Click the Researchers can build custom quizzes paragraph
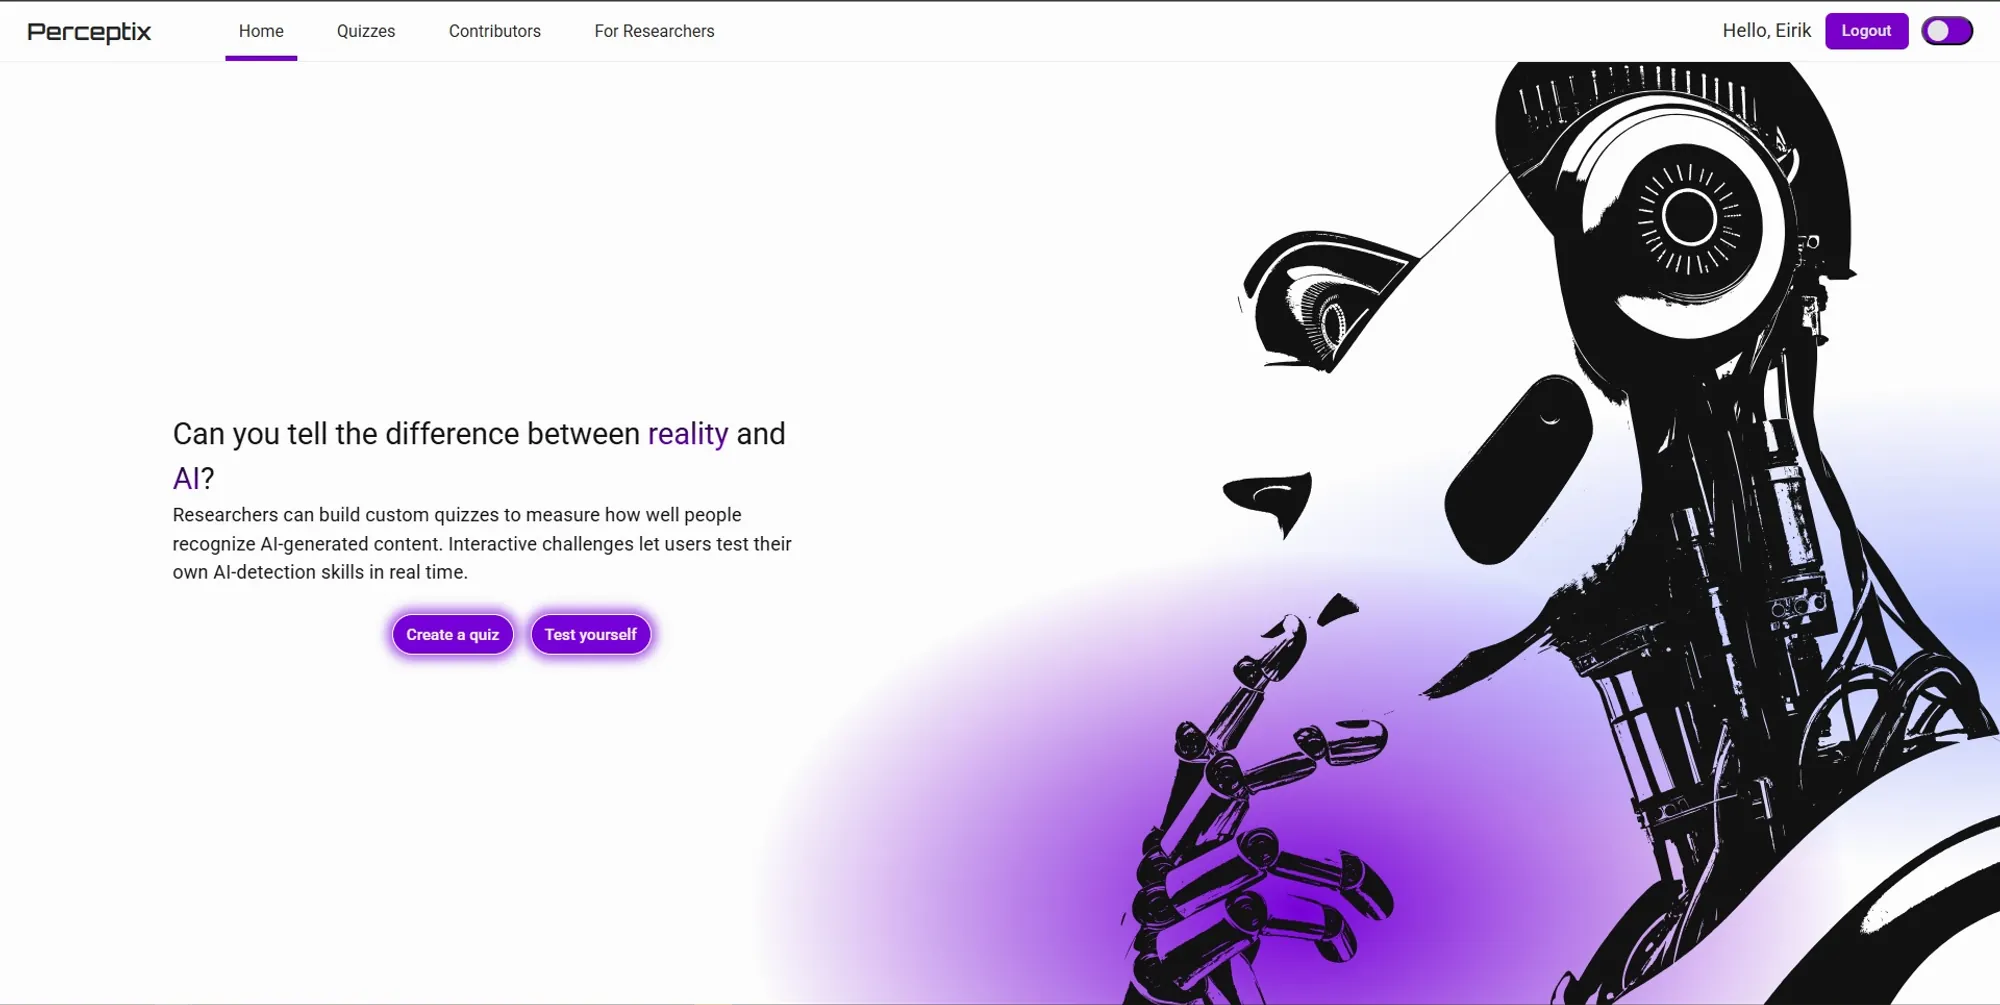2000x1005 pixels. point(482,543)
